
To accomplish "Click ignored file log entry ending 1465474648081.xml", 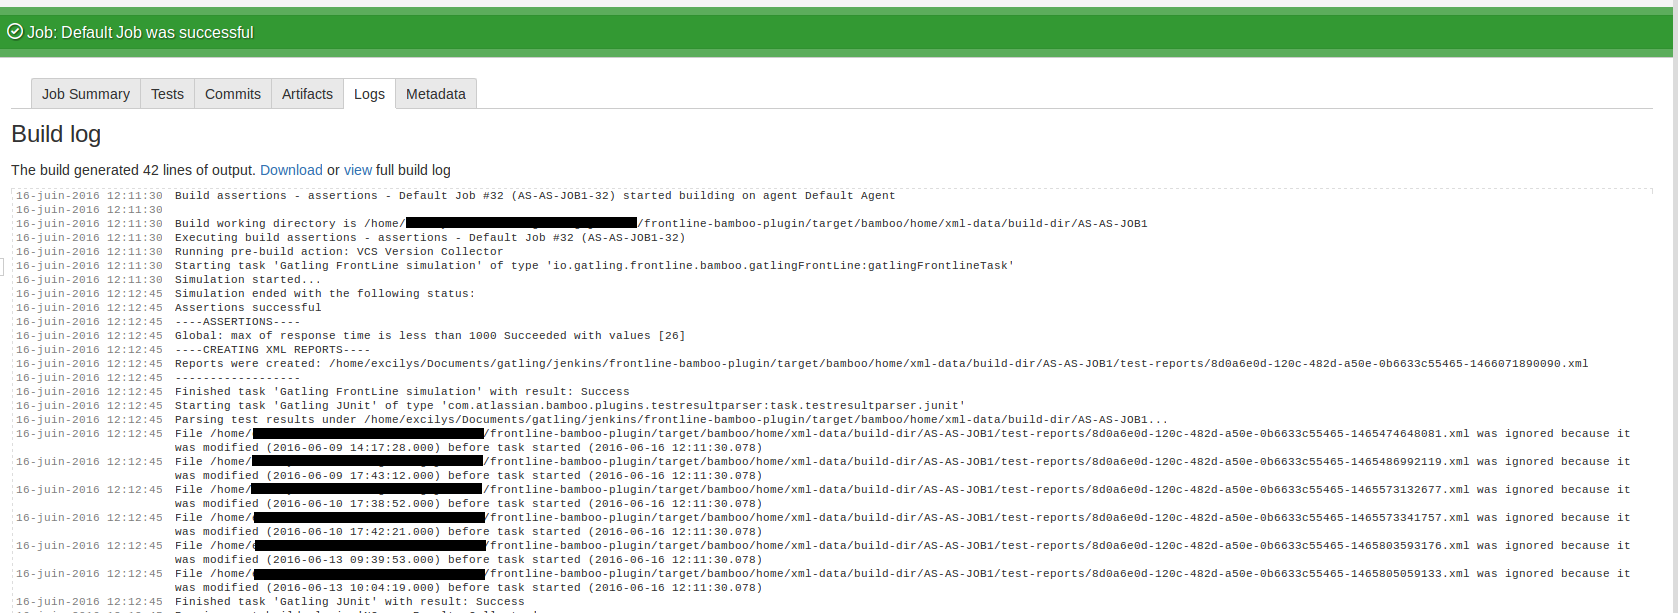I will pos(902,441).
